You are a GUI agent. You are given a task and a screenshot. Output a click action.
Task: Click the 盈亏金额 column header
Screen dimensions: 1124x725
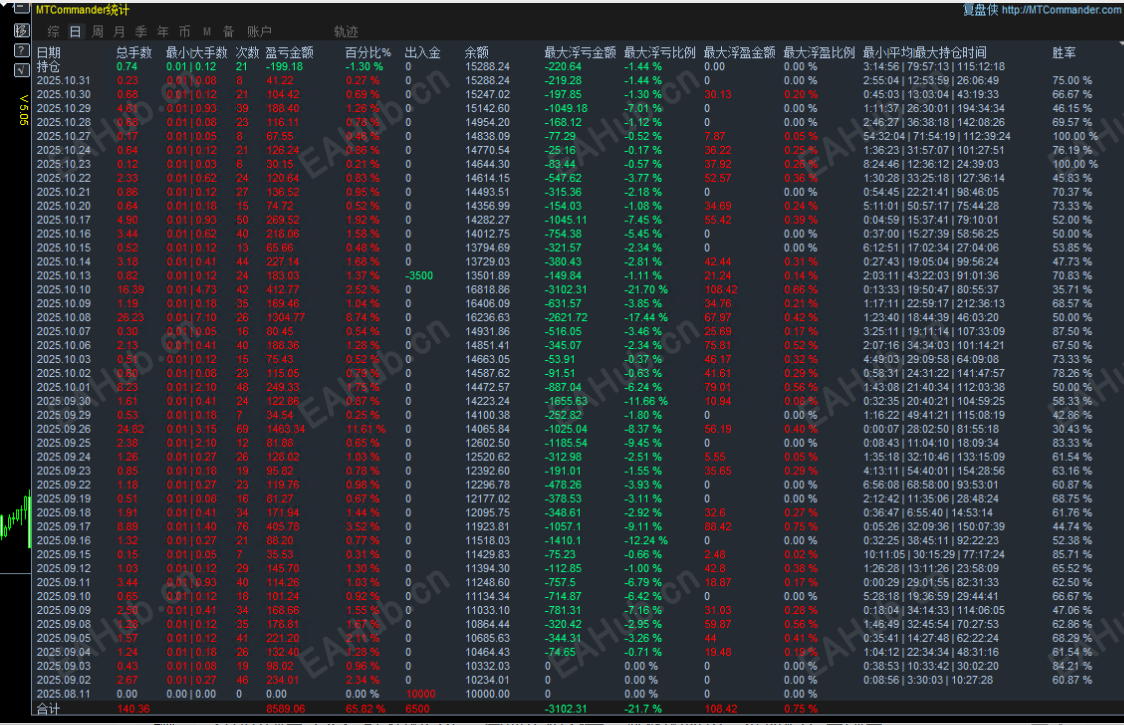coord(290,52)
